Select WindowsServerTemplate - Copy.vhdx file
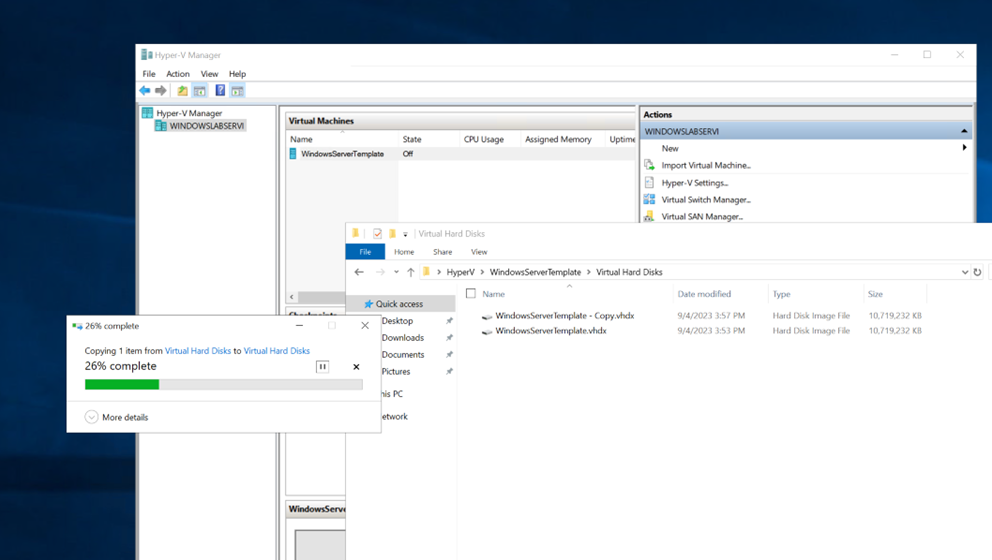 tap(564, 316)
